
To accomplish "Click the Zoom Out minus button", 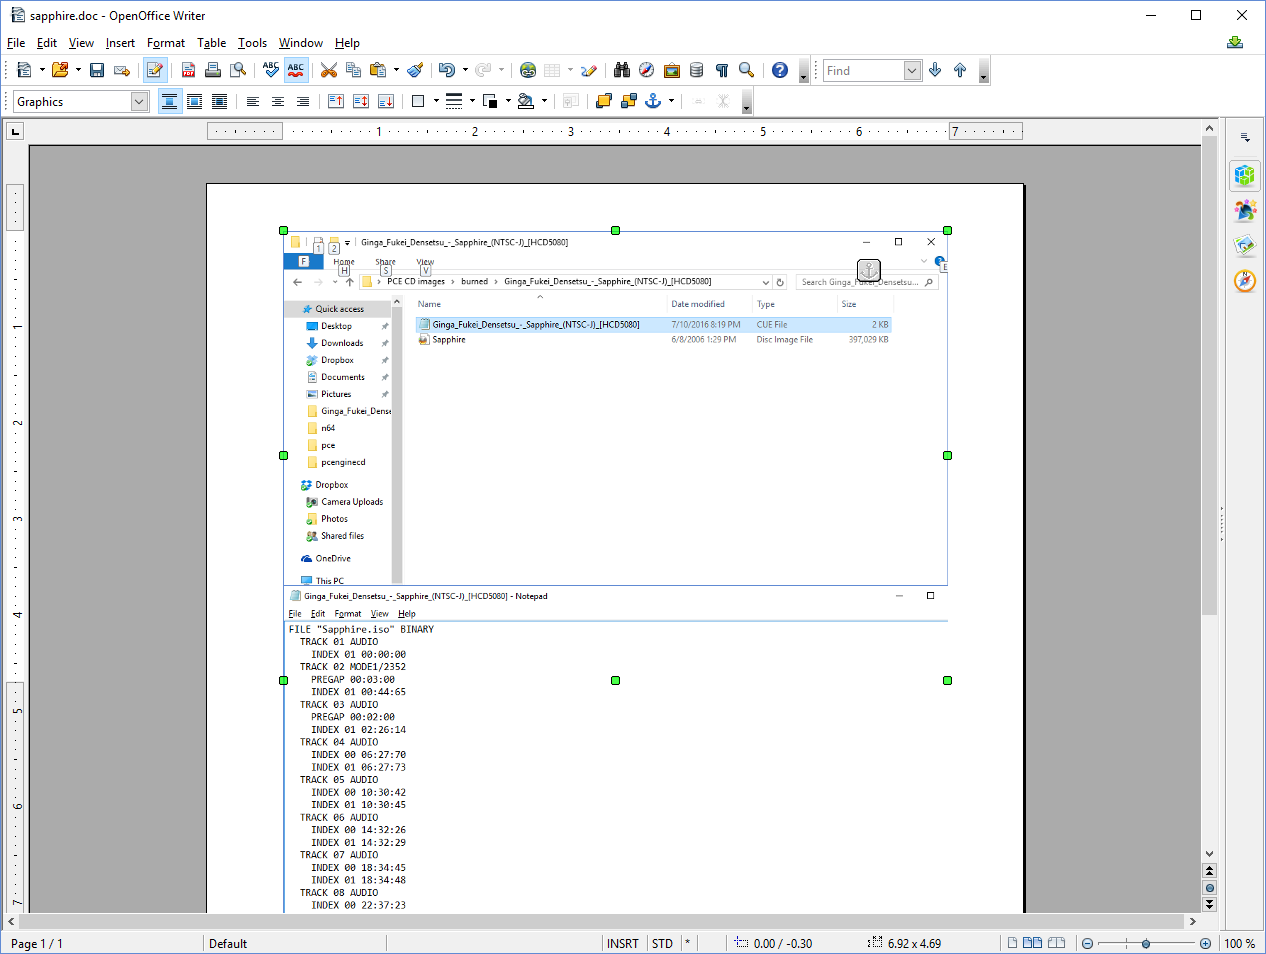I will [x=1087, y=943].
